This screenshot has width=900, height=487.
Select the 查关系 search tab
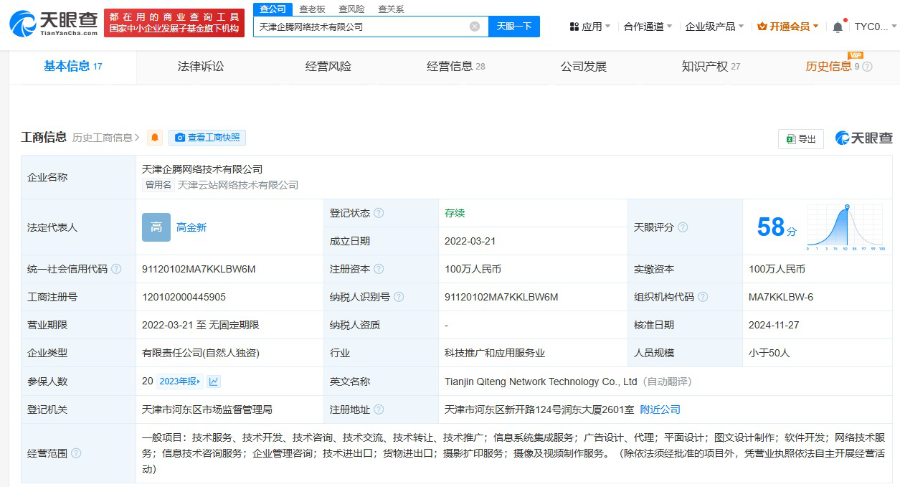pyautogui.click(x=391, y=9)
